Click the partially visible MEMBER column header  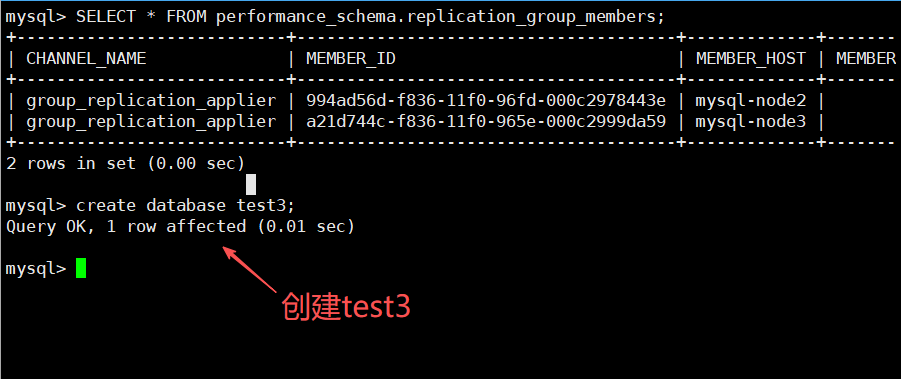[866, 58]
